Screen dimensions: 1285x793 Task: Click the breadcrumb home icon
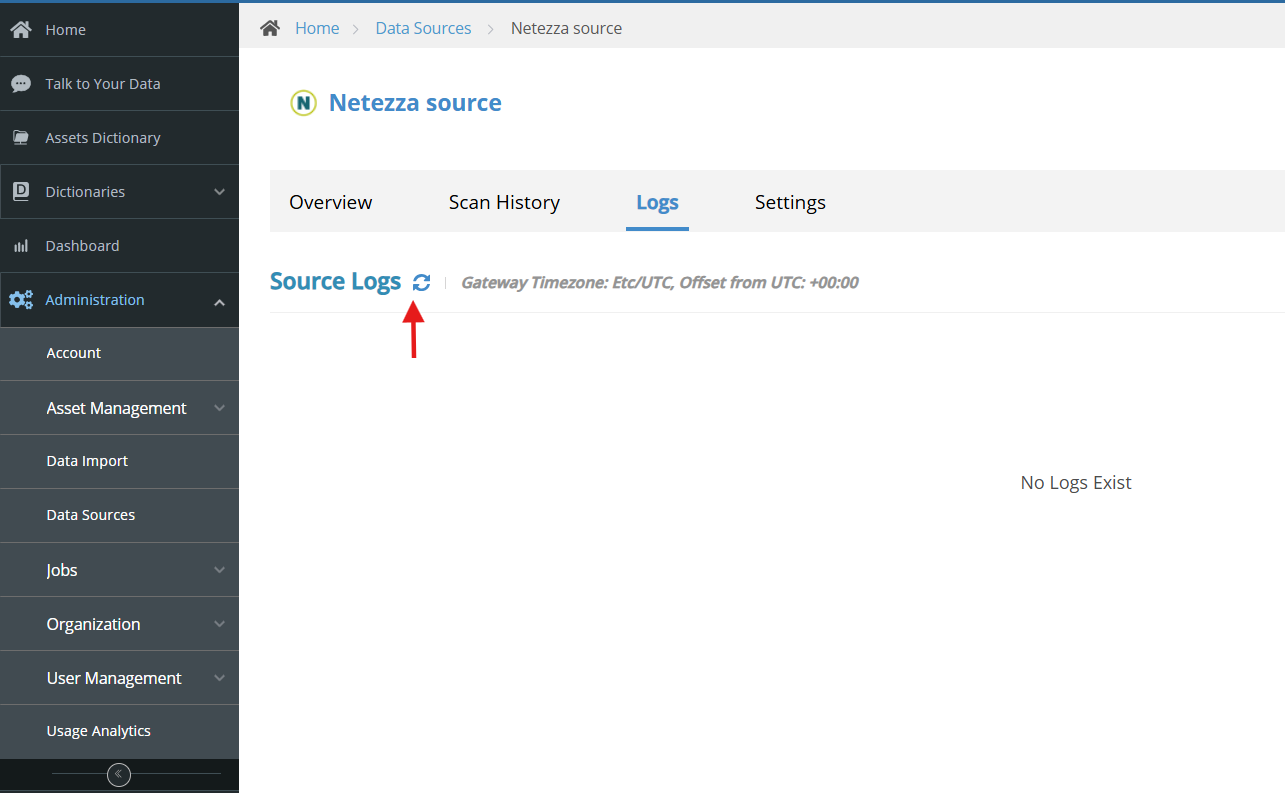tap(270, 28)
